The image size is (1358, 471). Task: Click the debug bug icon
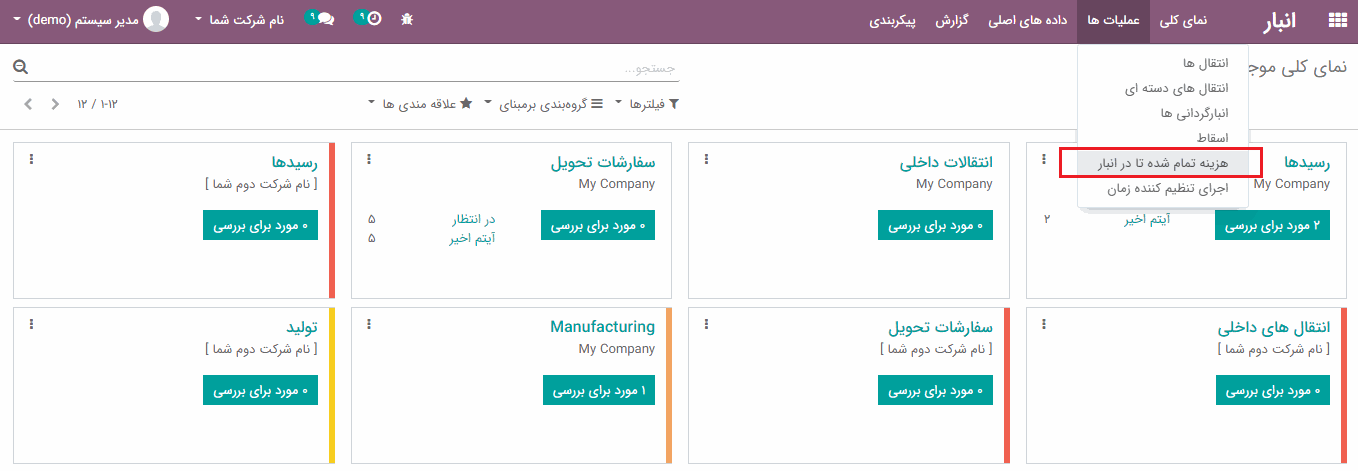coord(406,19)
